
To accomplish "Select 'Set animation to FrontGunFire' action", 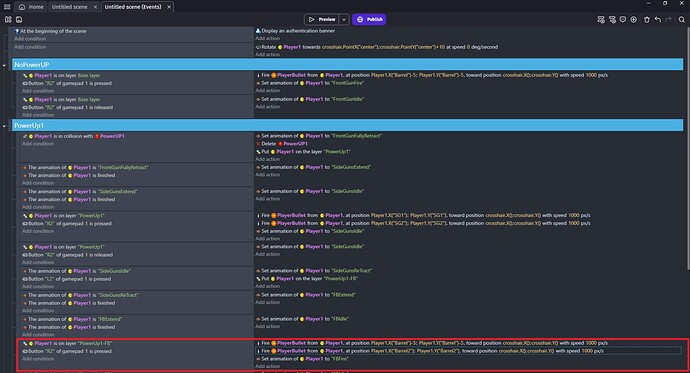I will click(x=310, y=83).
